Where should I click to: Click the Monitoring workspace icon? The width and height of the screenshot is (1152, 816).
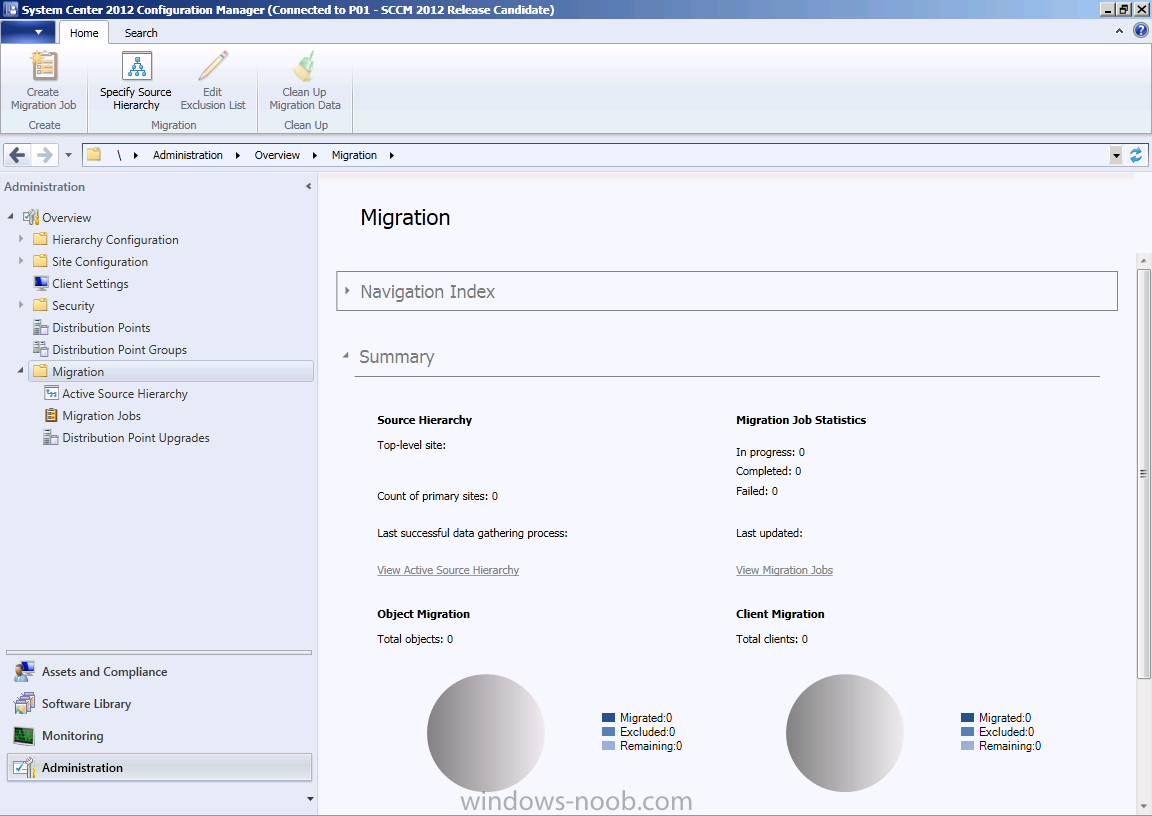click(24, 735)
